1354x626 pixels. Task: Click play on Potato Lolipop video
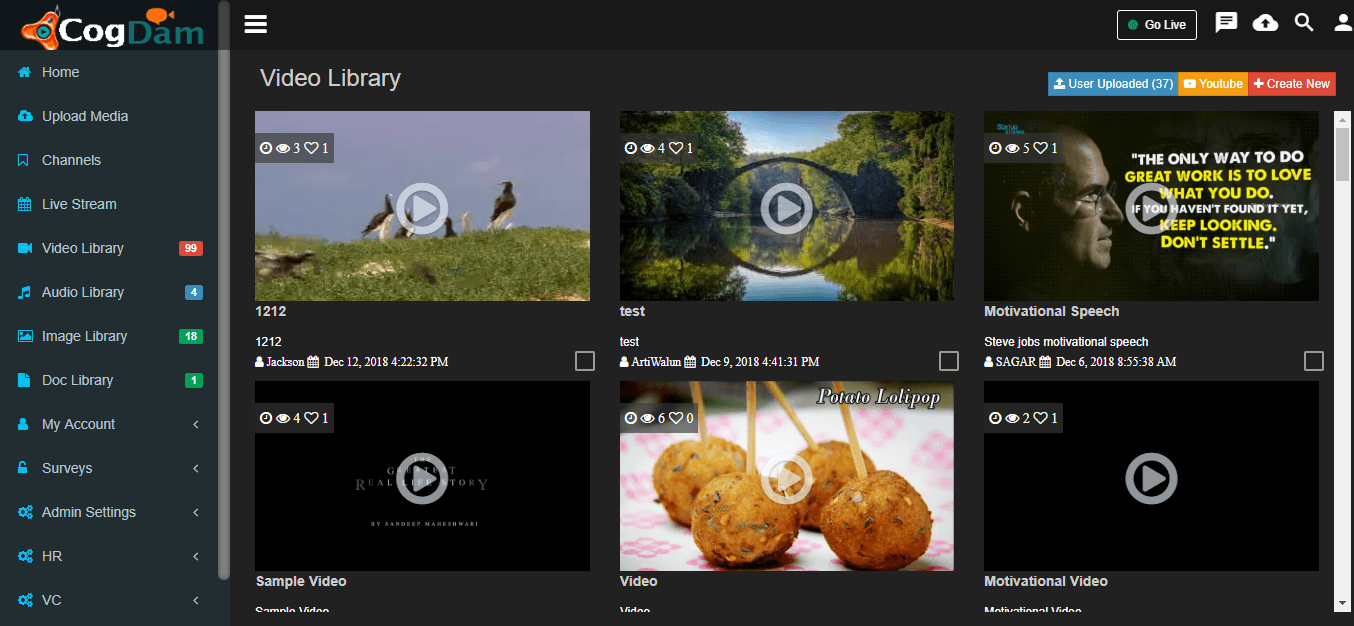pyautogui.click(x=786, y=479)
